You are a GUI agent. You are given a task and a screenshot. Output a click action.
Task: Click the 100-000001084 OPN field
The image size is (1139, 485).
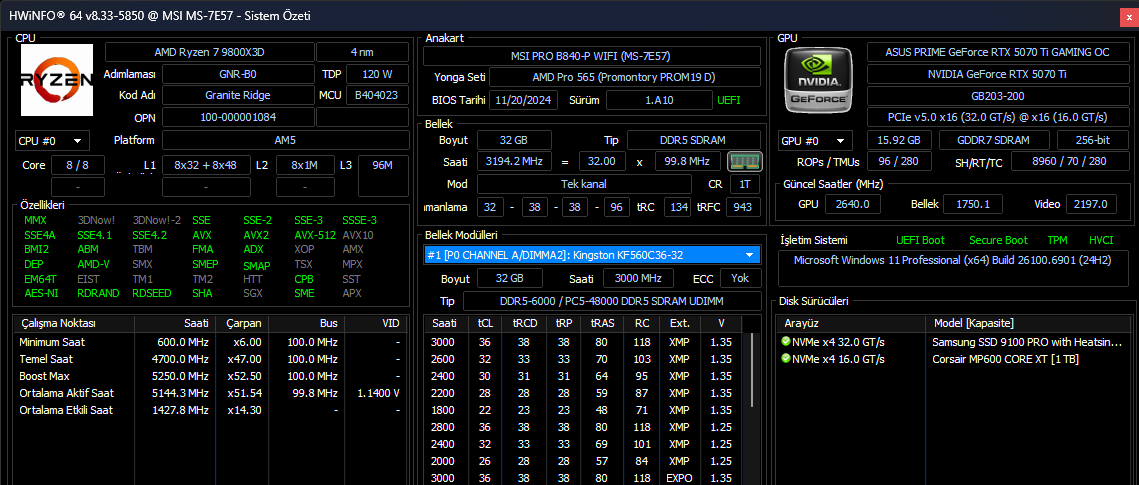[x=238, y=117]
